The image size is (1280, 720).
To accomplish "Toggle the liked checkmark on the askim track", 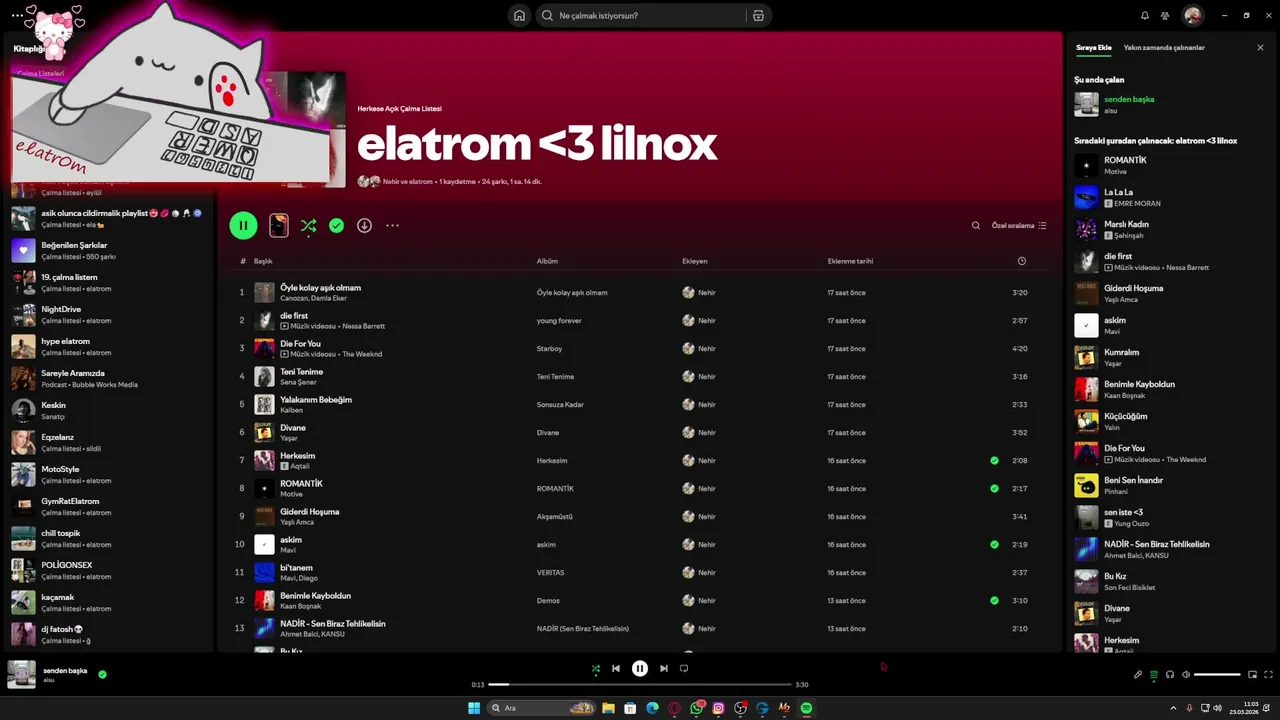I will click(x=994, y=544).
